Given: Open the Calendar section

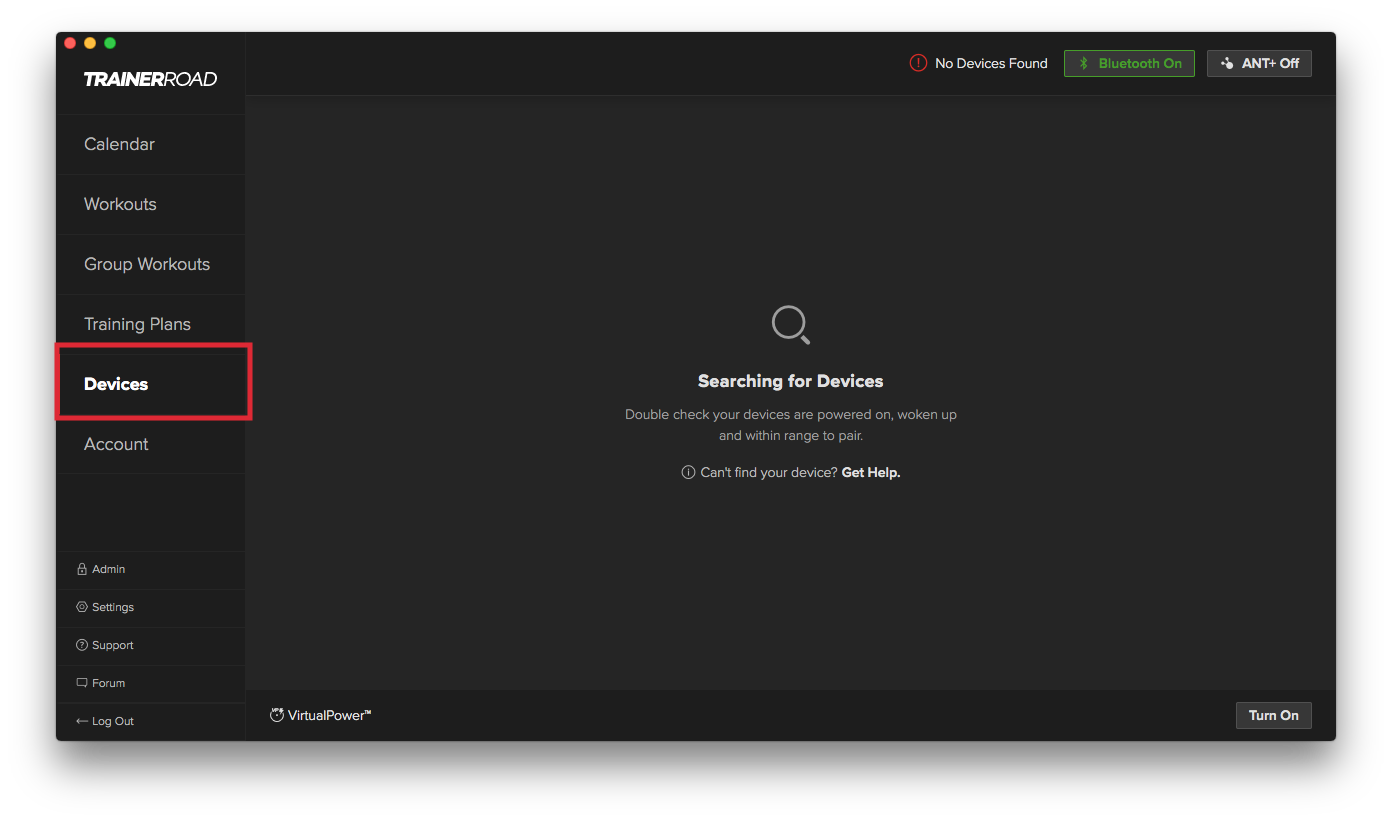Looking at the screenshot, I should pos(150,144).
